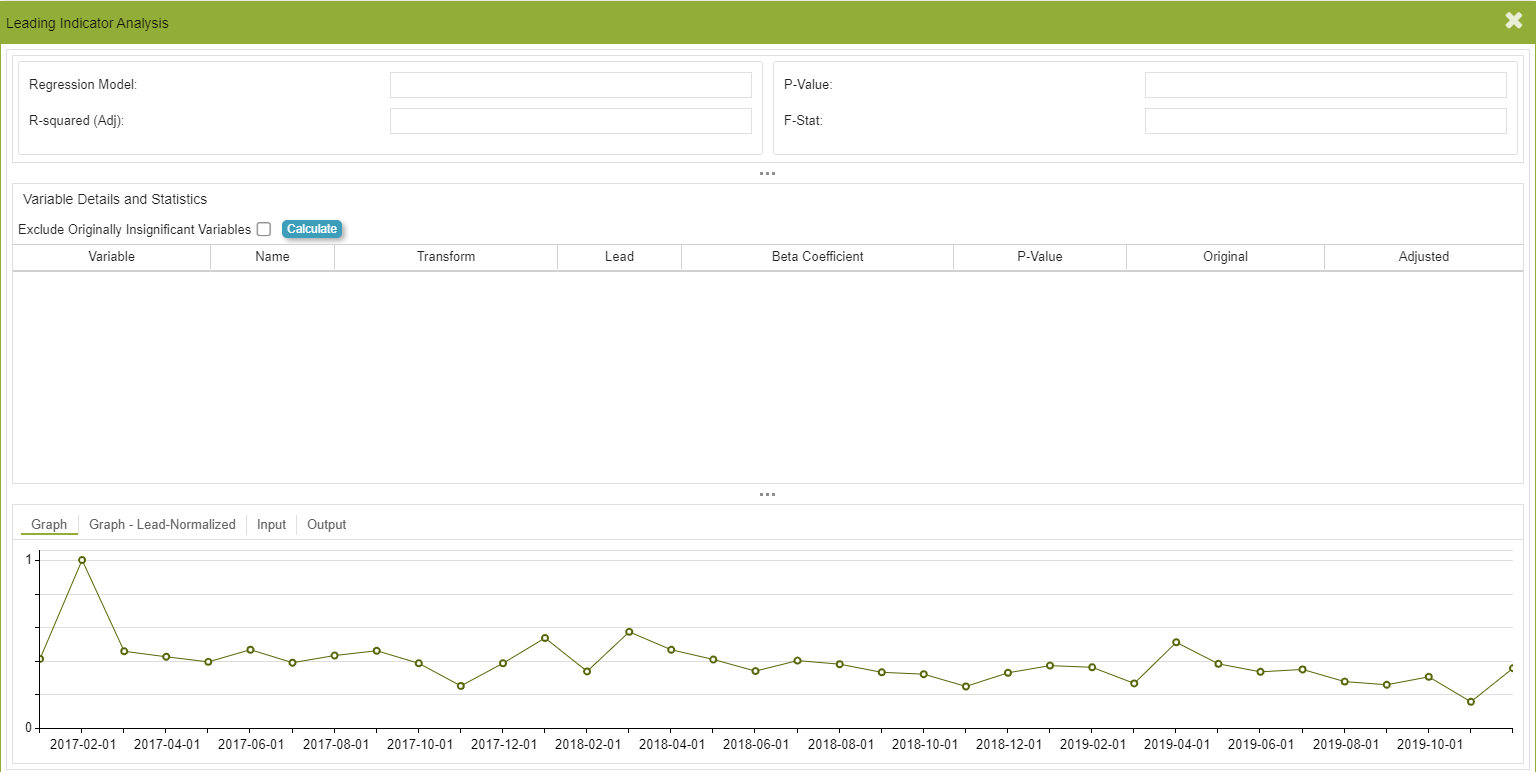Click the peak data point at 2017-02-01

(82, 560)
